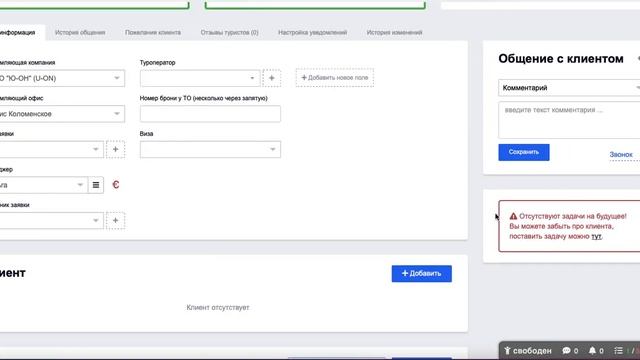Screen dimensions: 640x360
Task: Expand the источник заявки dropdown
Action: [x=51, y=220]
